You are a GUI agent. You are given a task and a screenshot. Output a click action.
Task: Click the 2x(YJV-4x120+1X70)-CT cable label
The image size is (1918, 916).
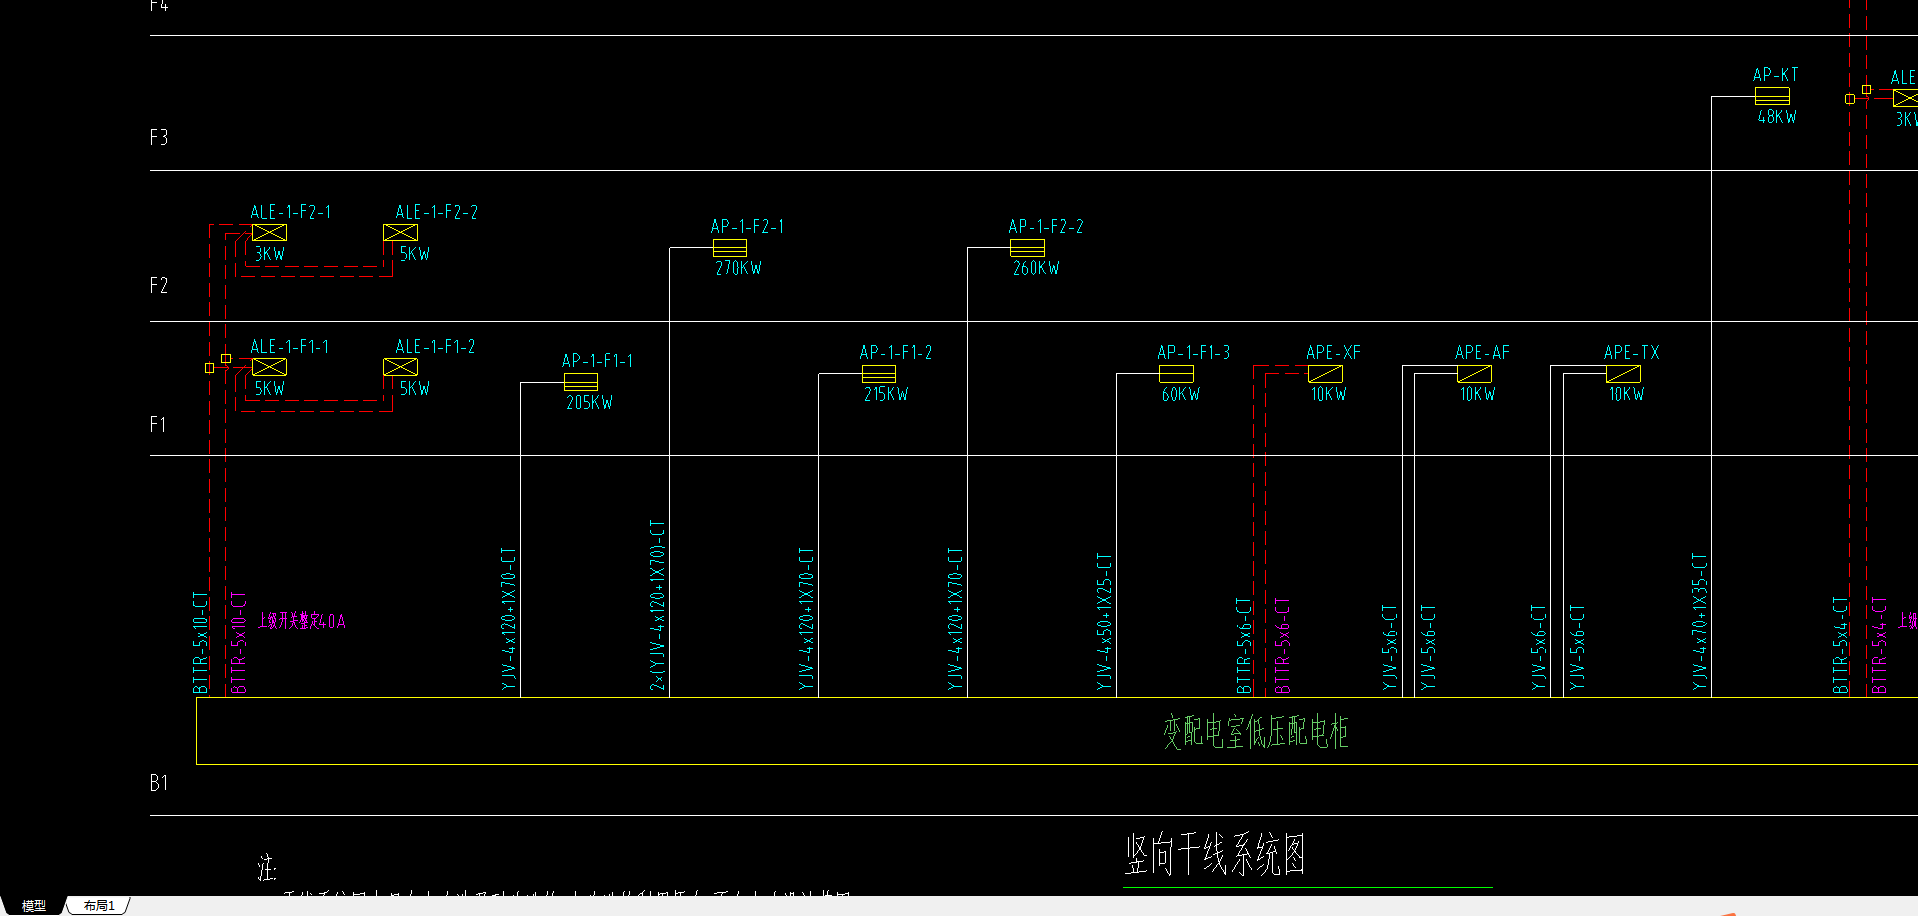657,605
